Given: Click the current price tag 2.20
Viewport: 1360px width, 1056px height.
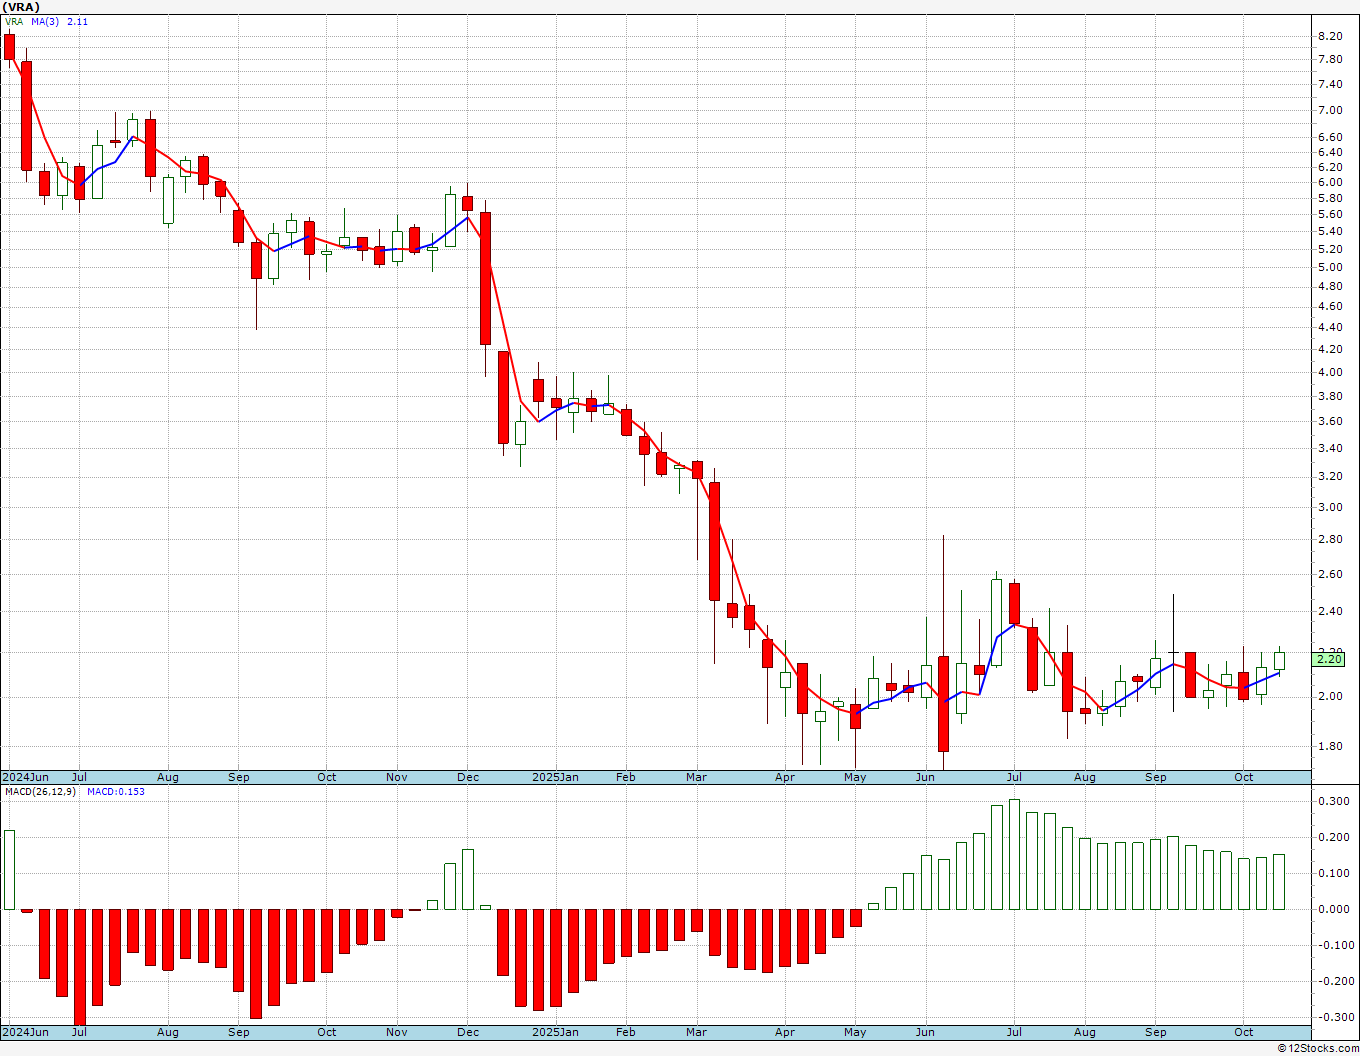Looking at the screenshot, I should (x=1330, y=659).
